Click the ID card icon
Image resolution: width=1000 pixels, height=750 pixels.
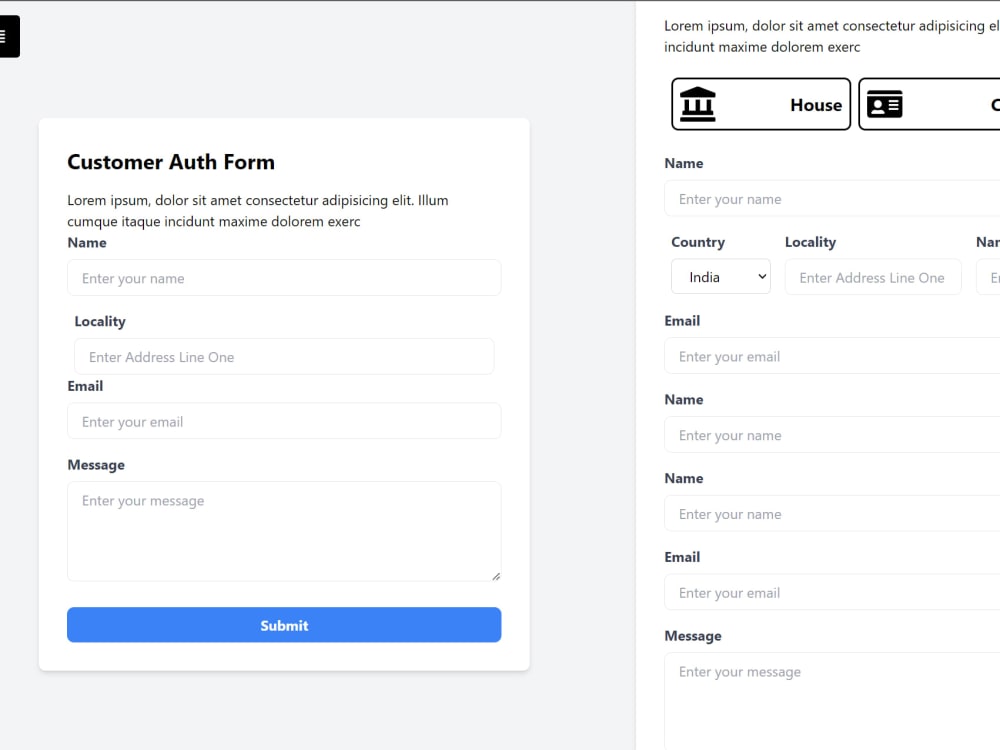pos(885,104)
